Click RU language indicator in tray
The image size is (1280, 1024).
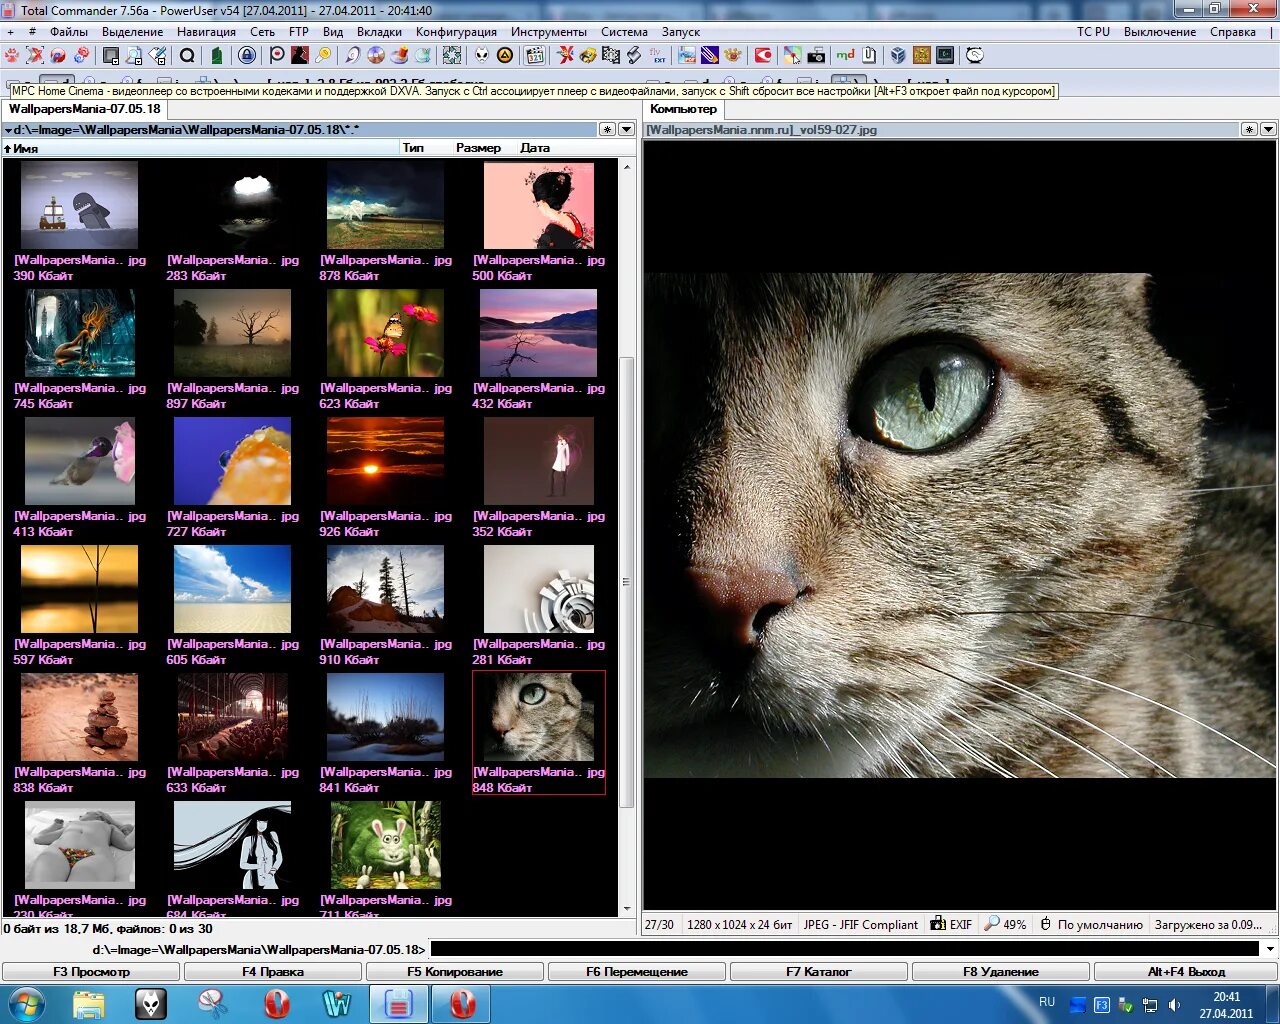[1047, 1001]
